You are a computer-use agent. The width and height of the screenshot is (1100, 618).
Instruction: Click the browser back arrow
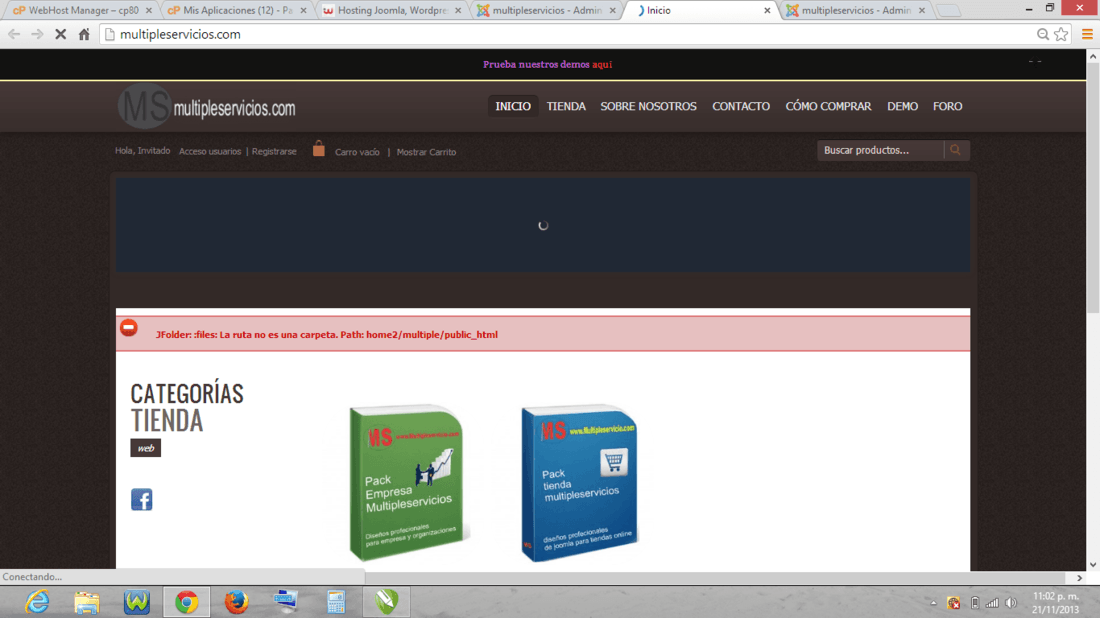click(x=14, y=34)
